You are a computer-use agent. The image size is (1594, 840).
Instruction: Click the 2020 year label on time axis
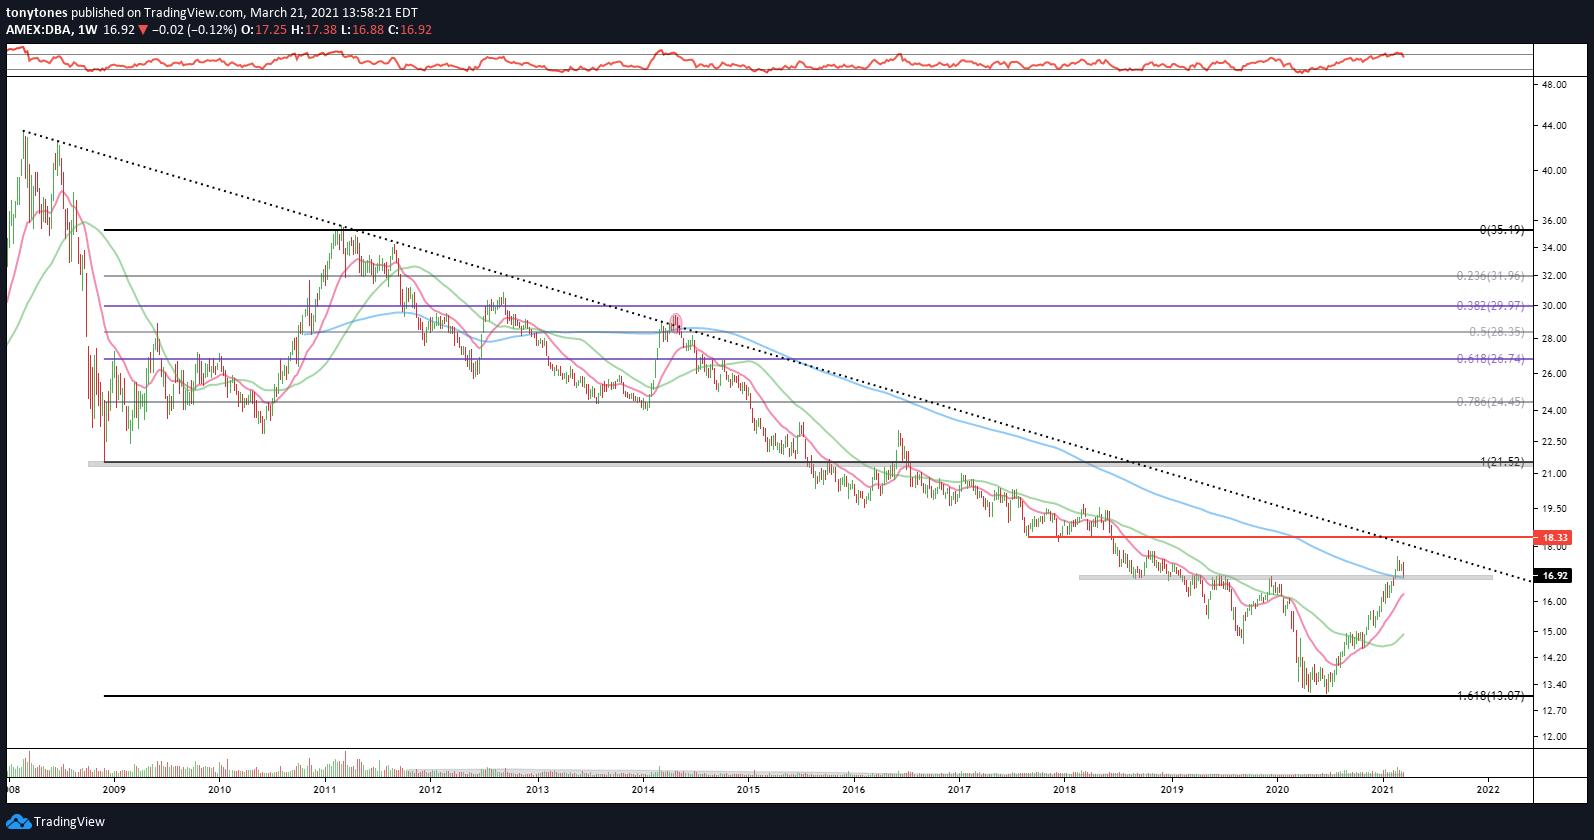(x=1277, y=790)
